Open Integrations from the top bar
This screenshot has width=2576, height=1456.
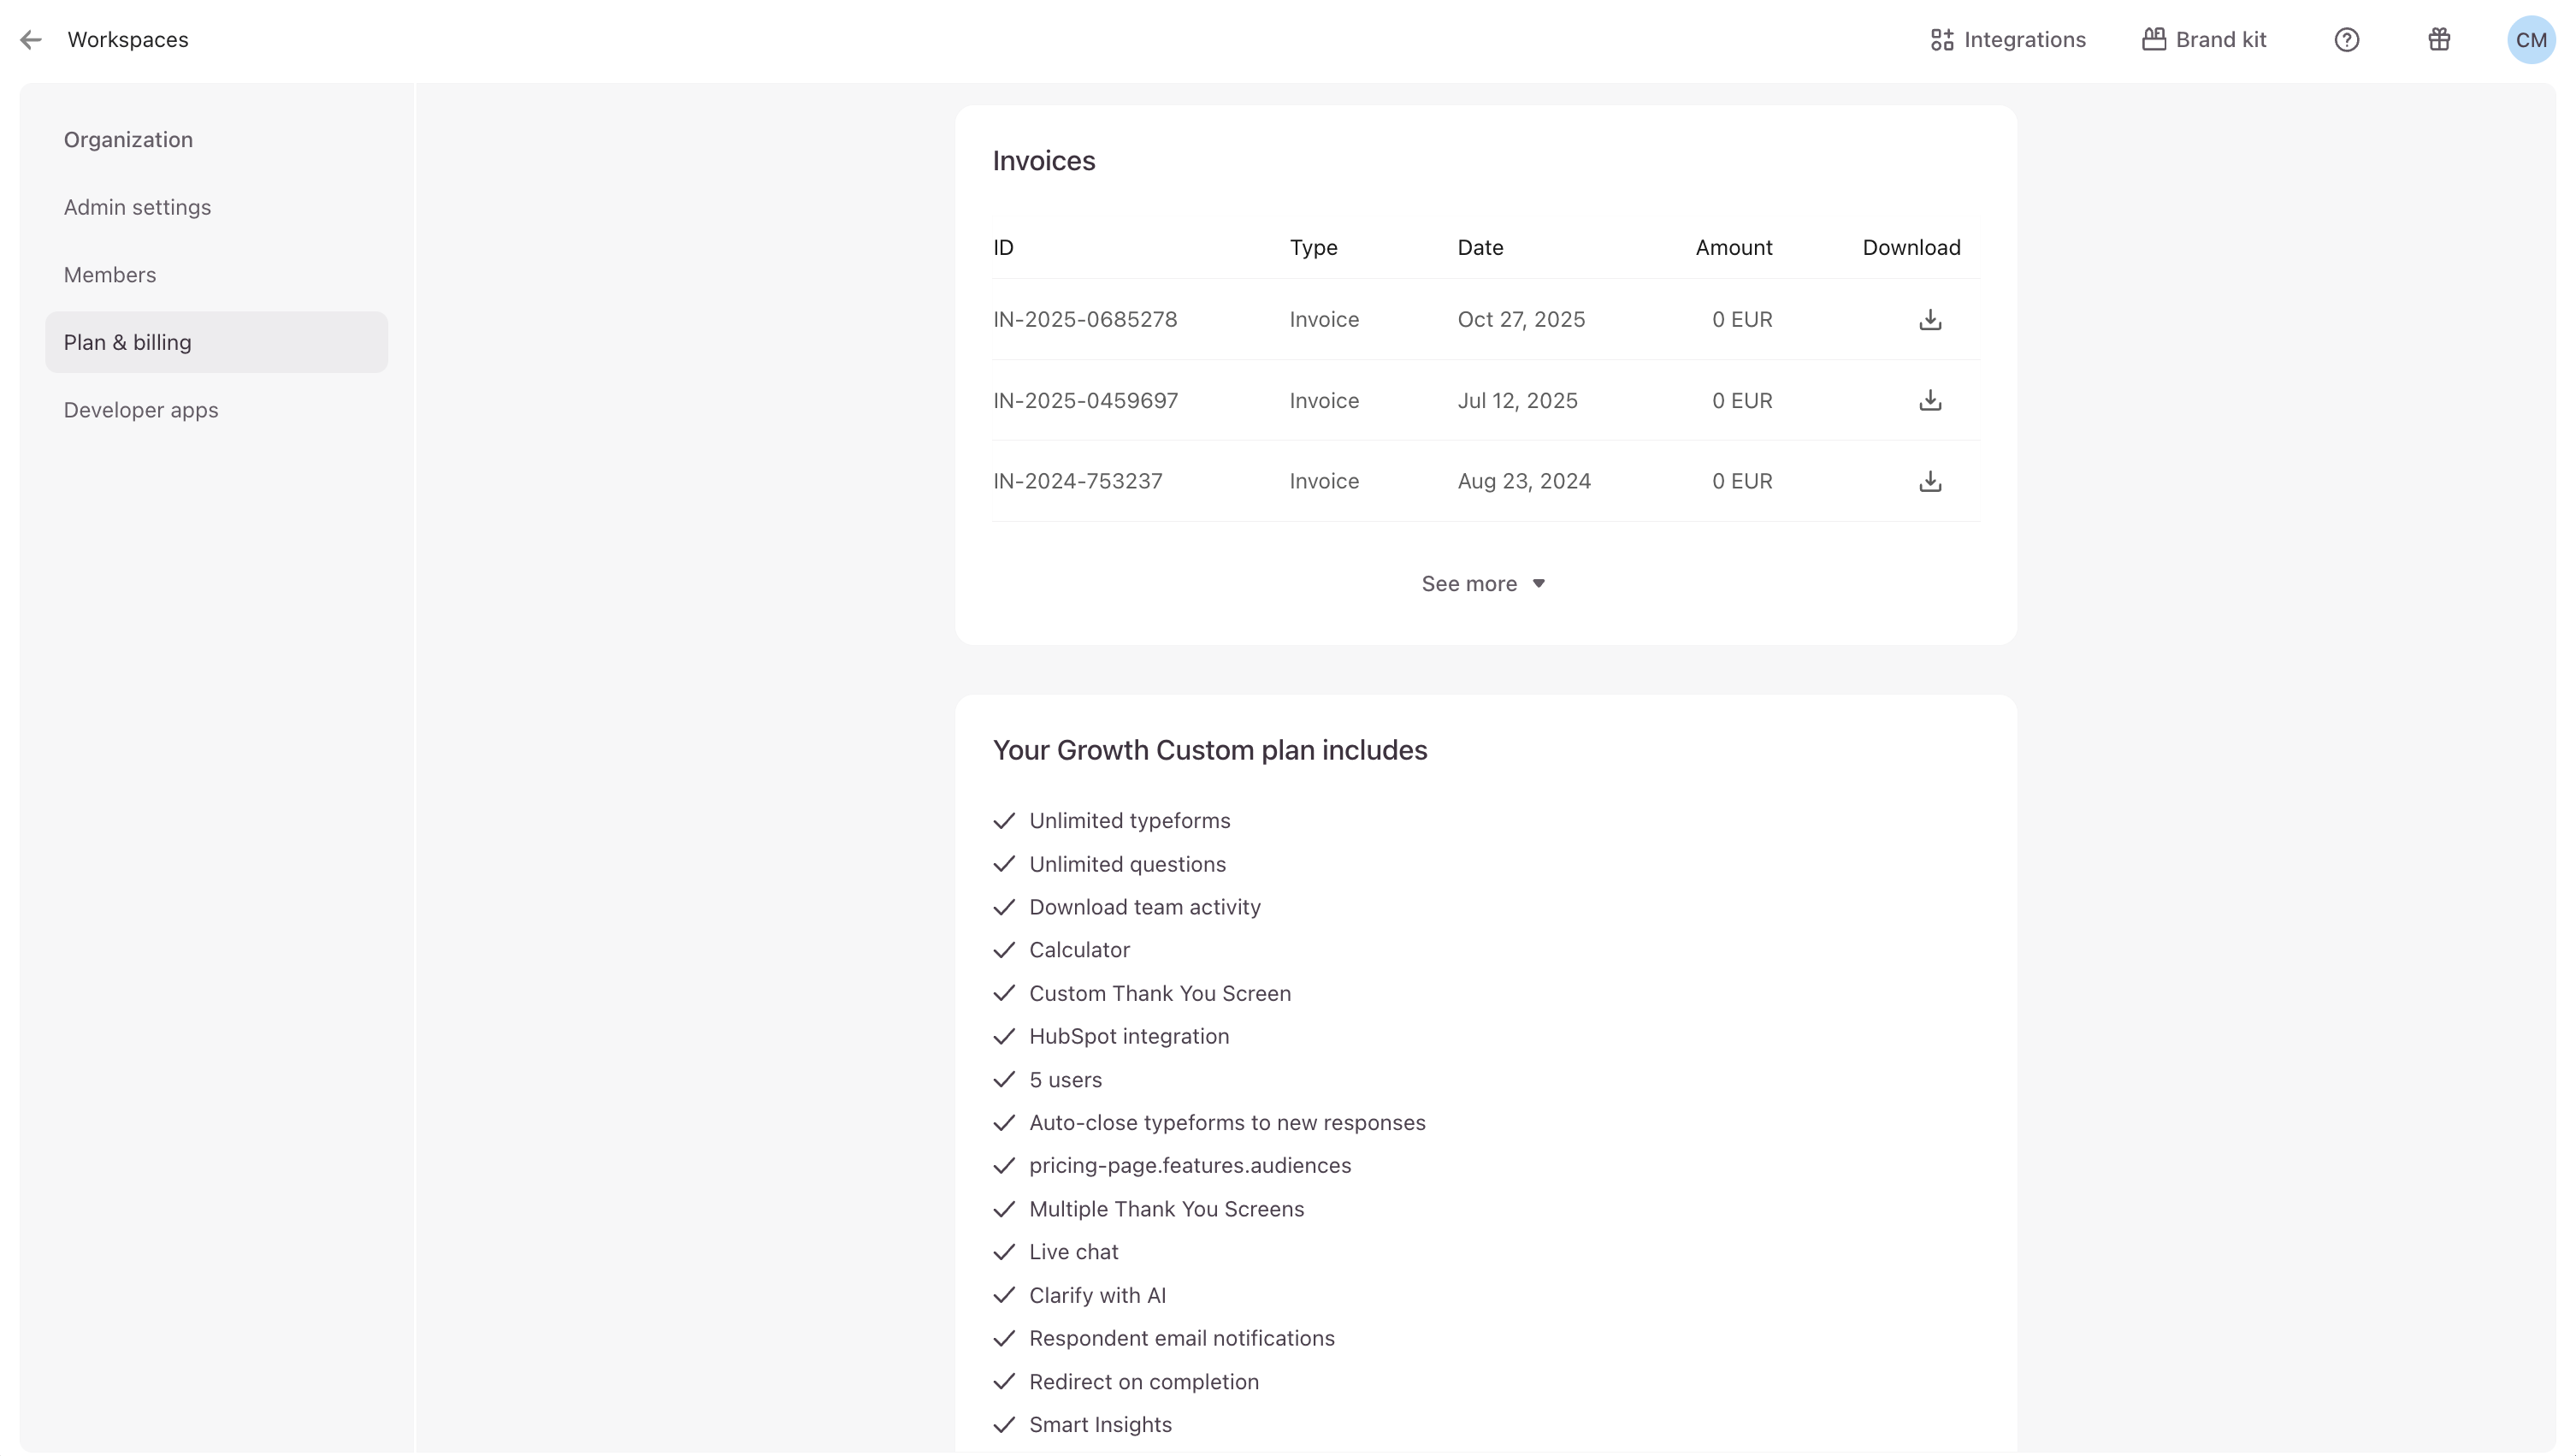tap(2024, 40)
